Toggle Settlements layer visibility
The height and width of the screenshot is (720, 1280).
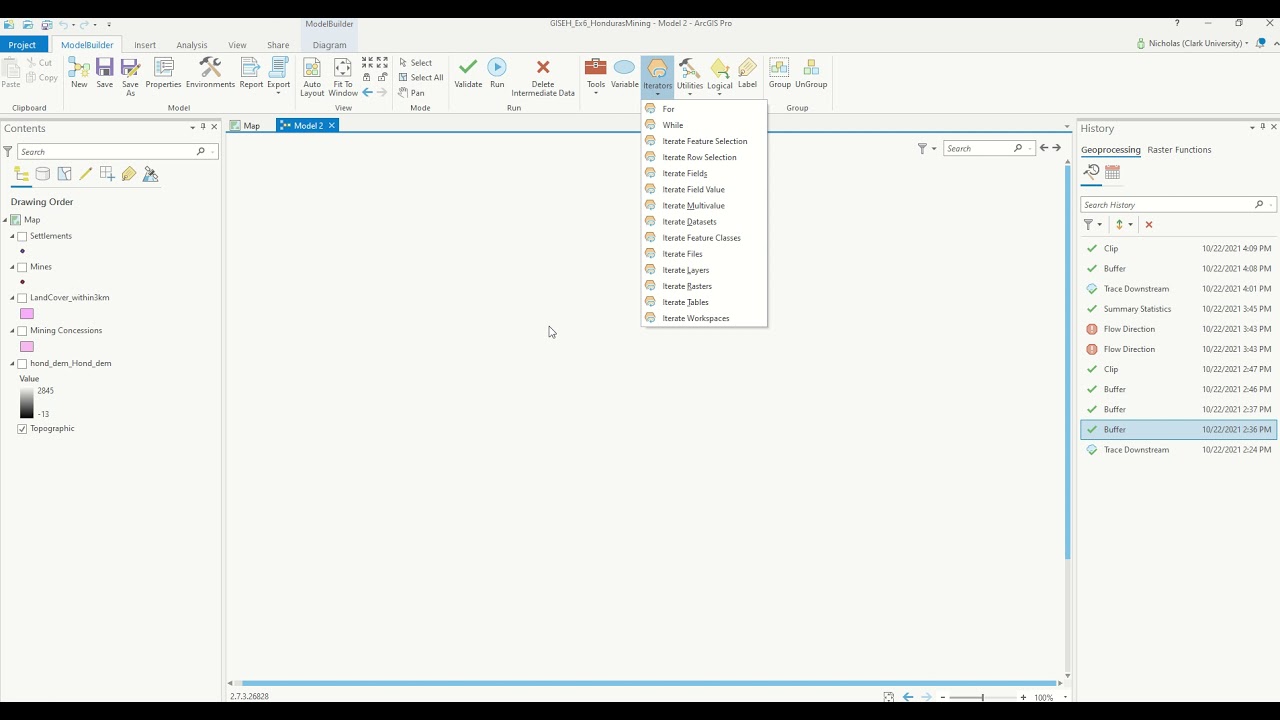(23, 236)
